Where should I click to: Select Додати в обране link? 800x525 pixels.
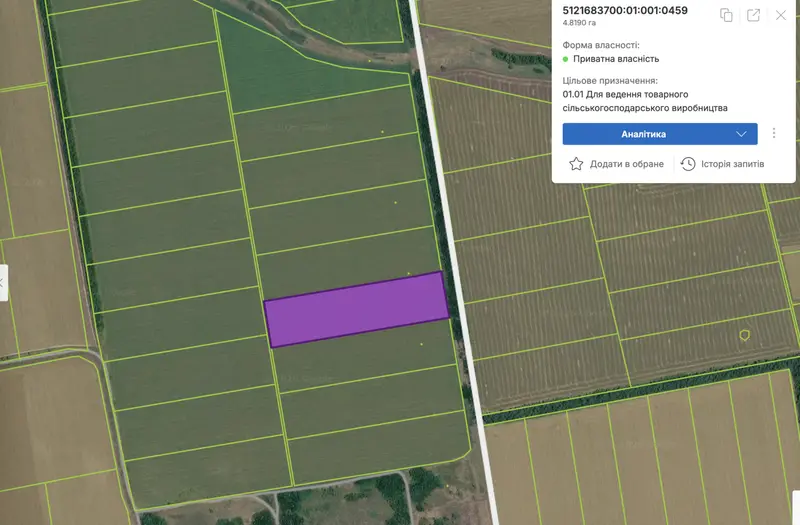[627, 164]
